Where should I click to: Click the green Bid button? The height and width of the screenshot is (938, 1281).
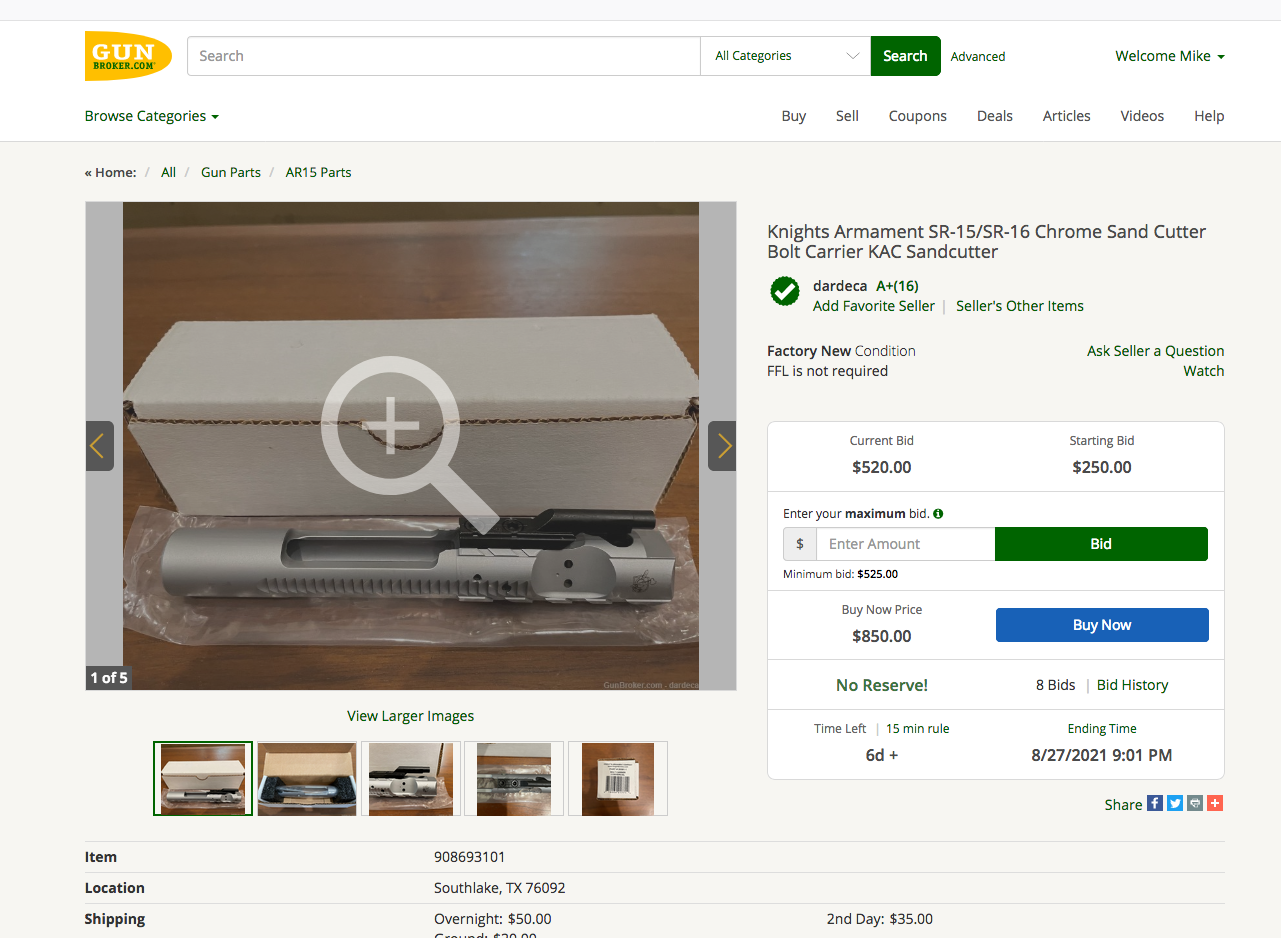click(1101, 544)
